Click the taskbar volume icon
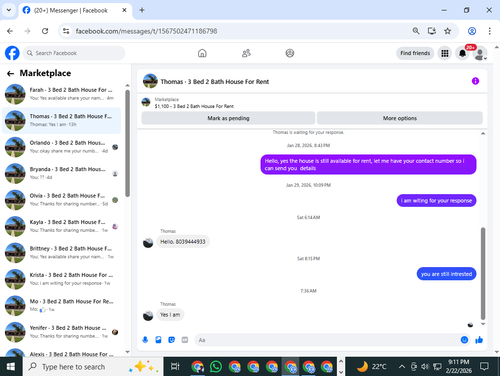Image resolution: width=500 pixels, height=376 pixels. 425,367
